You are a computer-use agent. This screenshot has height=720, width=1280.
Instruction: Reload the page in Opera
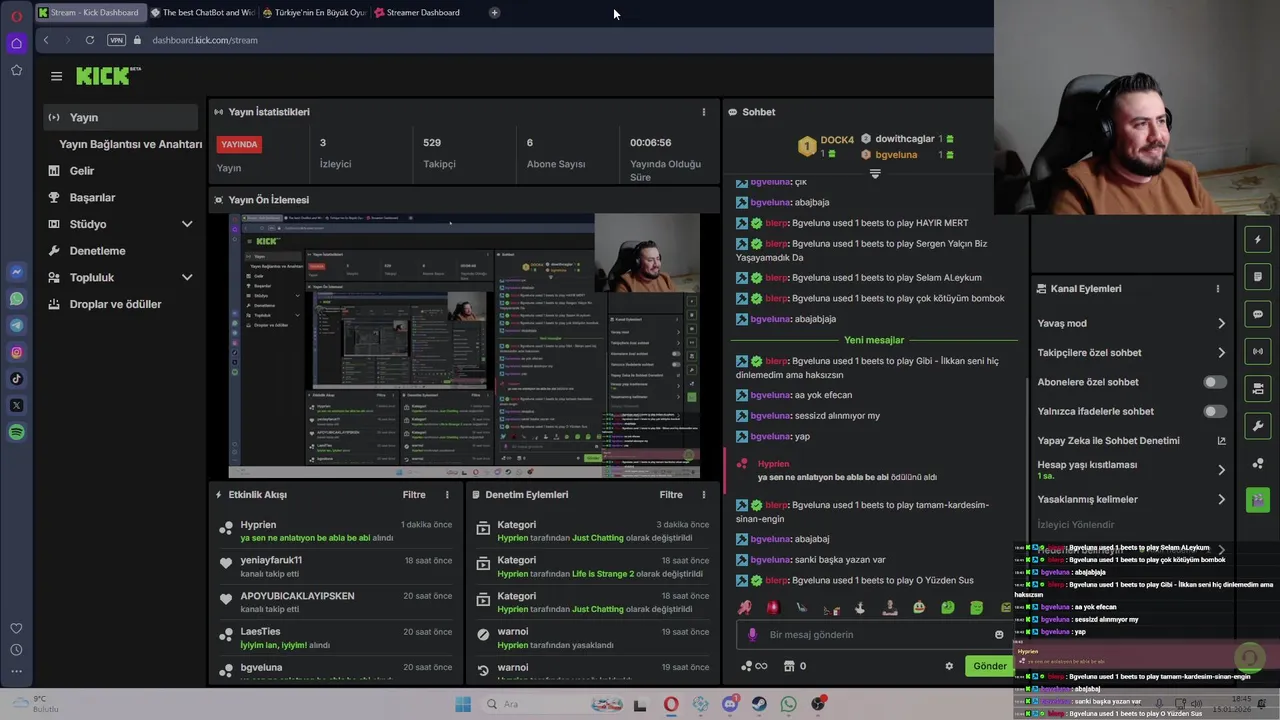click(x=90, y=40)
